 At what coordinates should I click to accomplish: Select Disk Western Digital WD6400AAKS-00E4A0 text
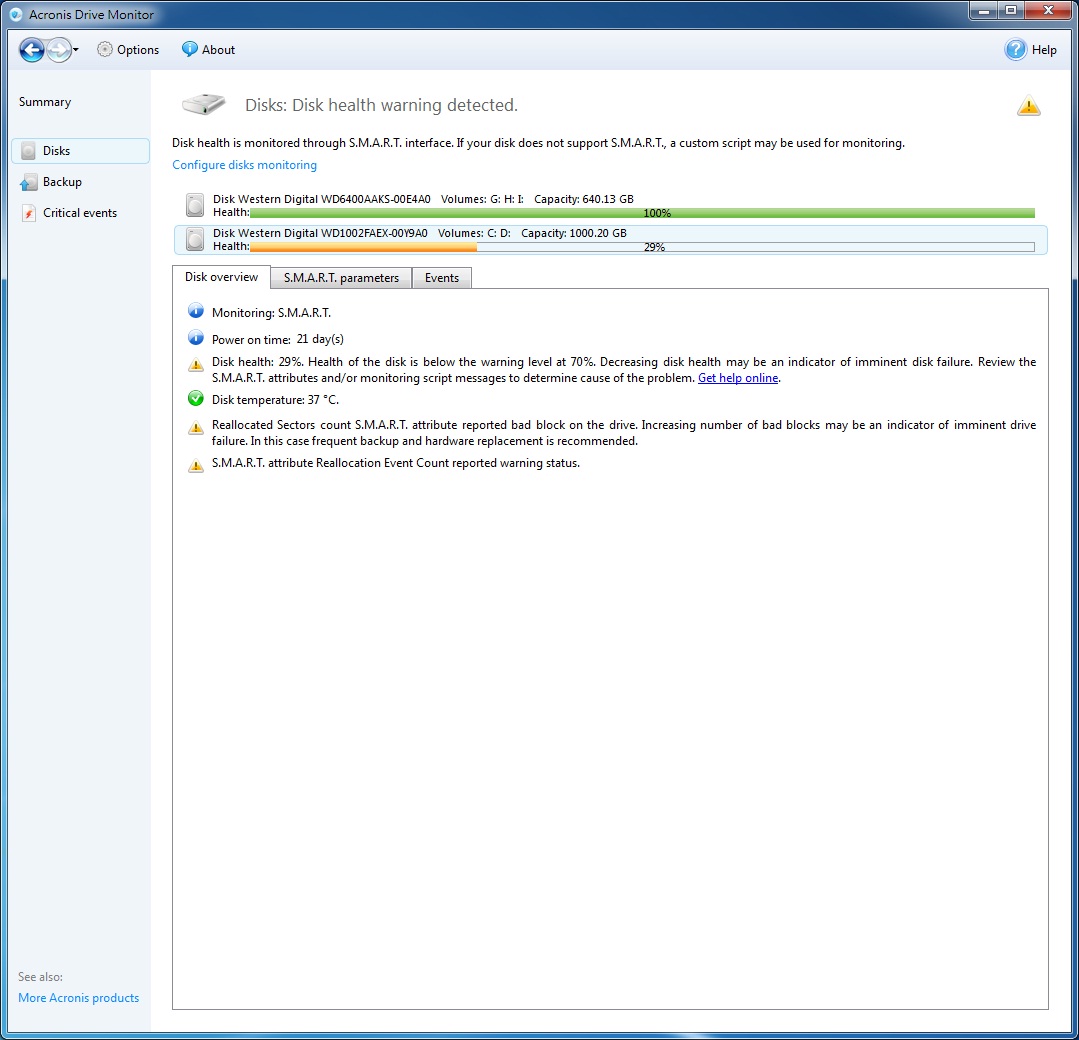pos(321,199)
